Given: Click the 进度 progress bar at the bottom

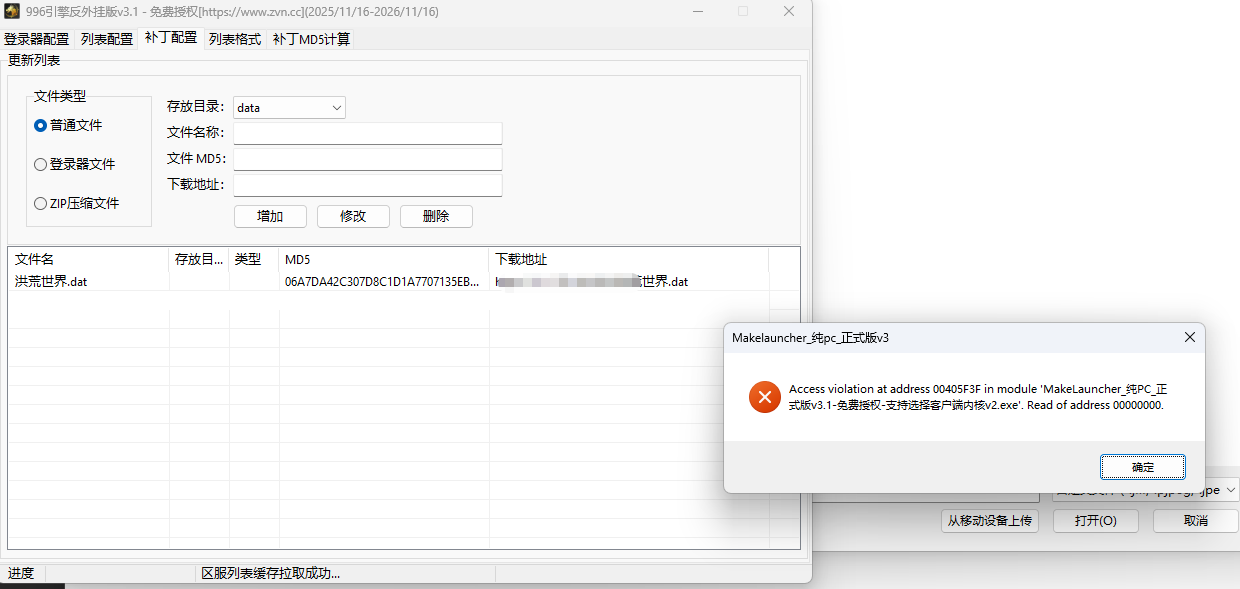Looking at the screenshot, I should tap(22, 573).
